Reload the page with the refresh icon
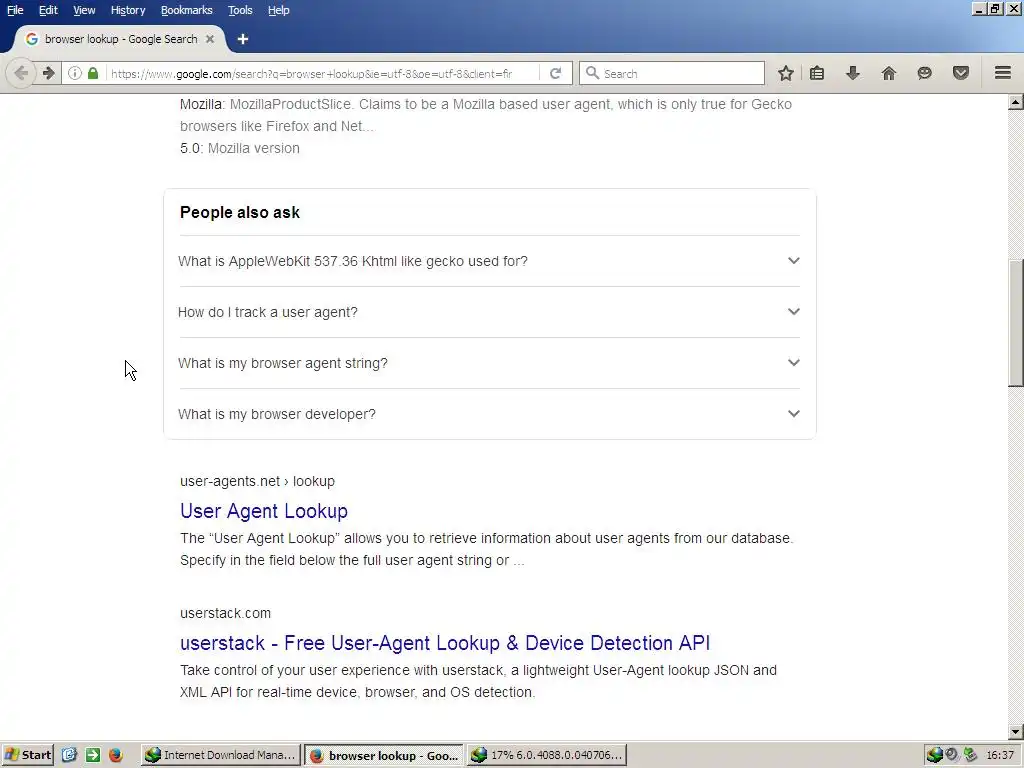 [556, 73]
